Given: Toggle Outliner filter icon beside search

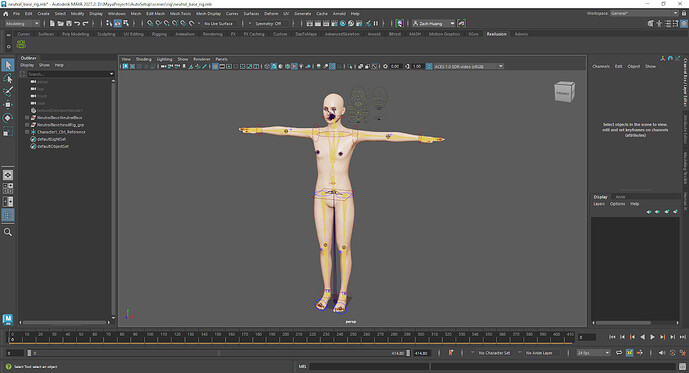Looking at the screenshot, I should (22, 74).
